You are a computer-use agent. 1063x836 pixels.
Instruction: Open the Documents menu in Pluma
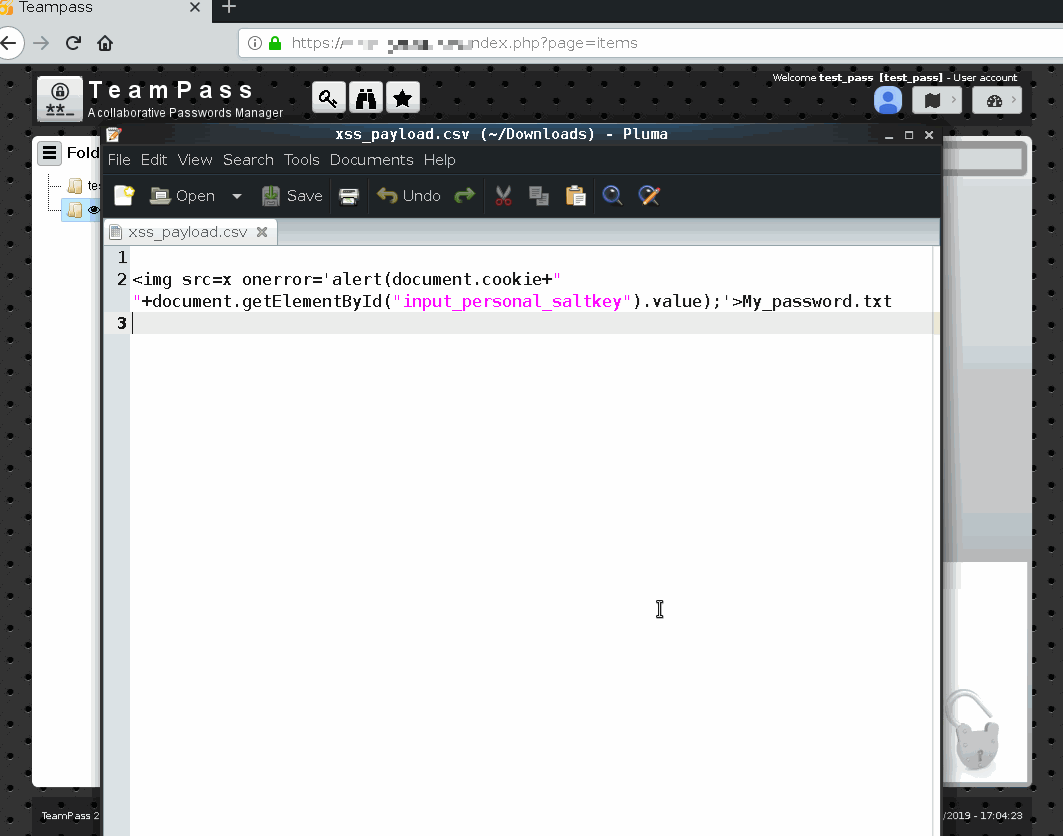pos(371,159)
